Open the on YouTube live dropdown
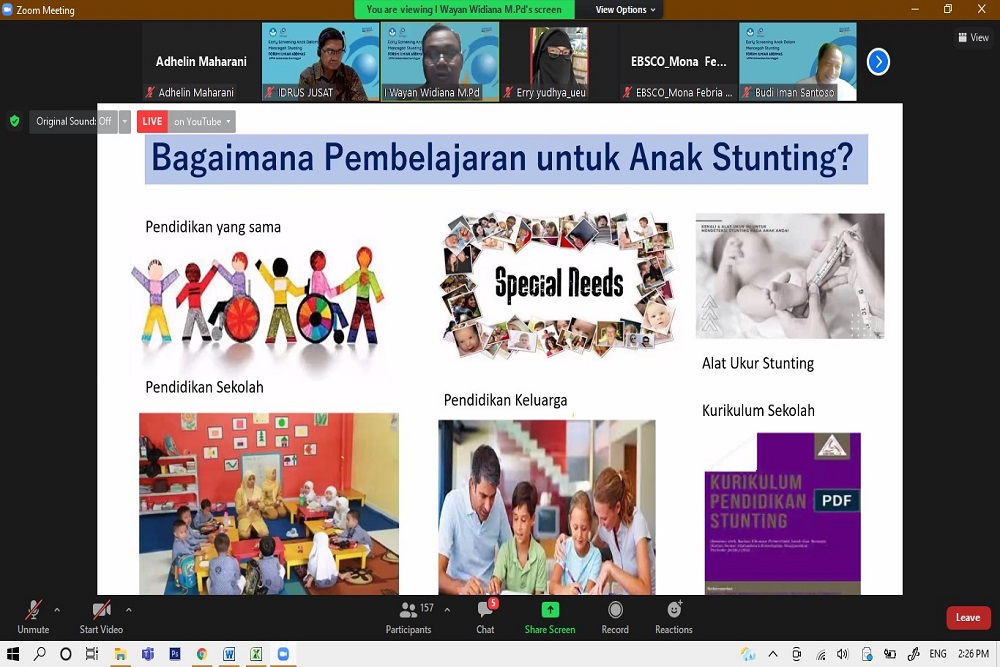Image resolution: width=1000 pixels, height=667 pixels. point(202,121)
